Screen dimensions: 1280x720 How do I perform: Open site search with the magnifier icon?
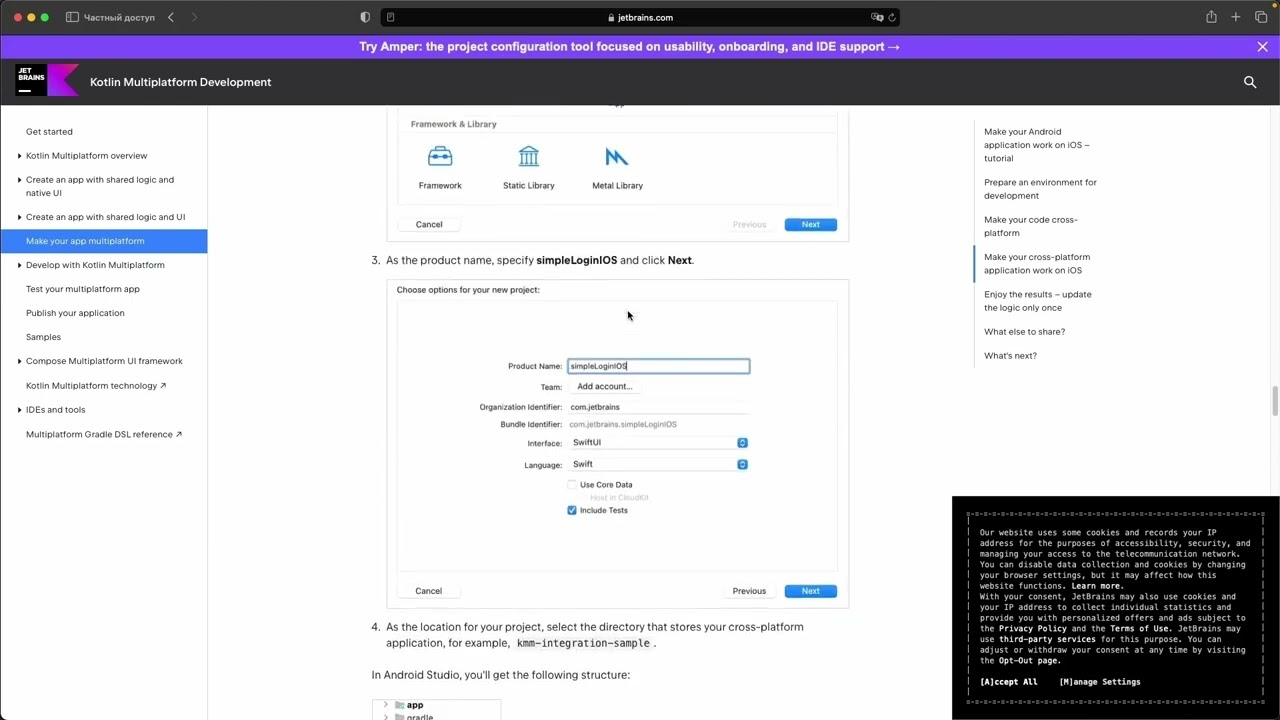(x=1250, y=82)
